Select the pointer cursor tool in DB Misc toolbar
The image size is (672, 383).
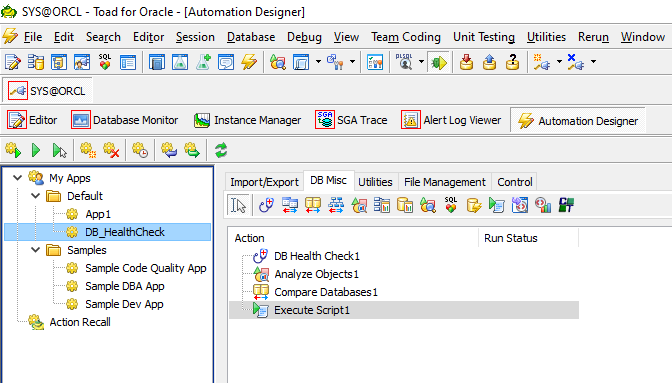(238, 205)
